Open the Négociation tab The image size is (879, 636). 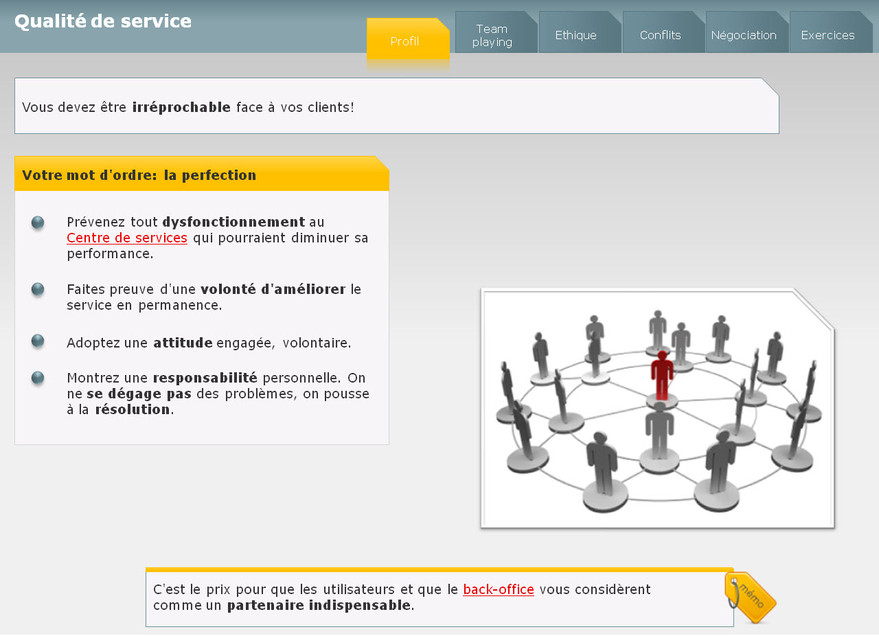743,35
